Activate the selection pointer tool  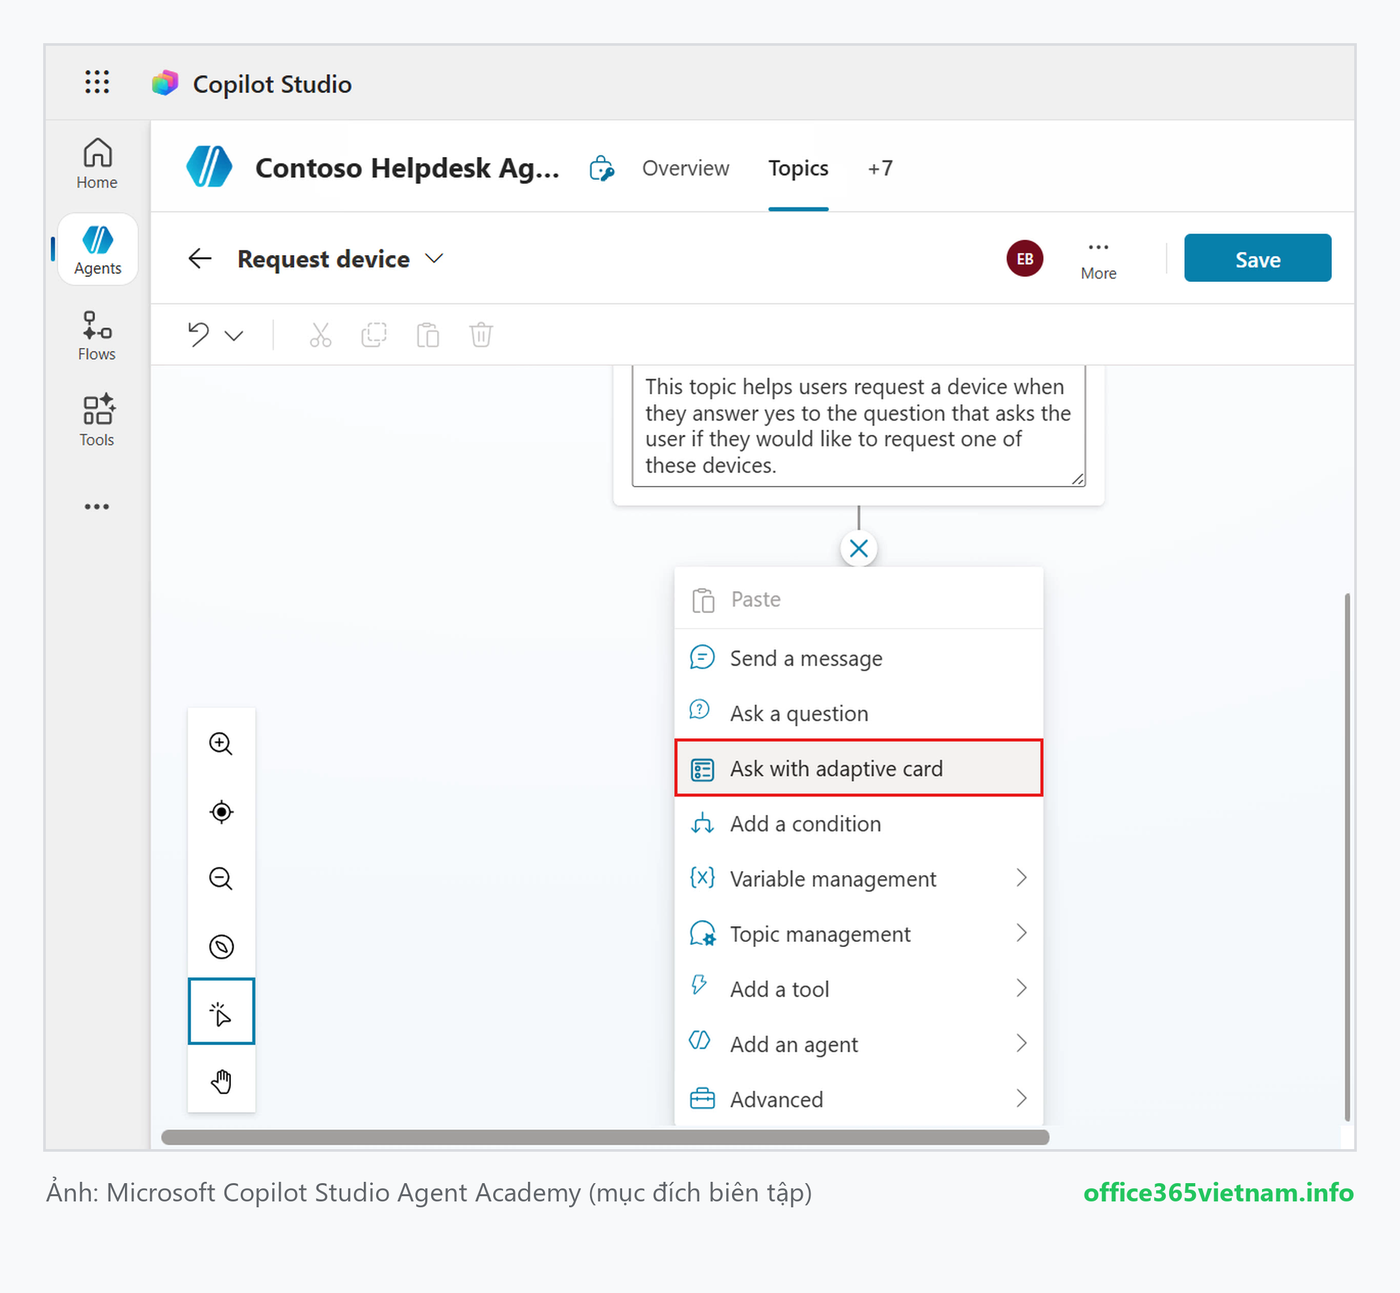pos(221,1012)
